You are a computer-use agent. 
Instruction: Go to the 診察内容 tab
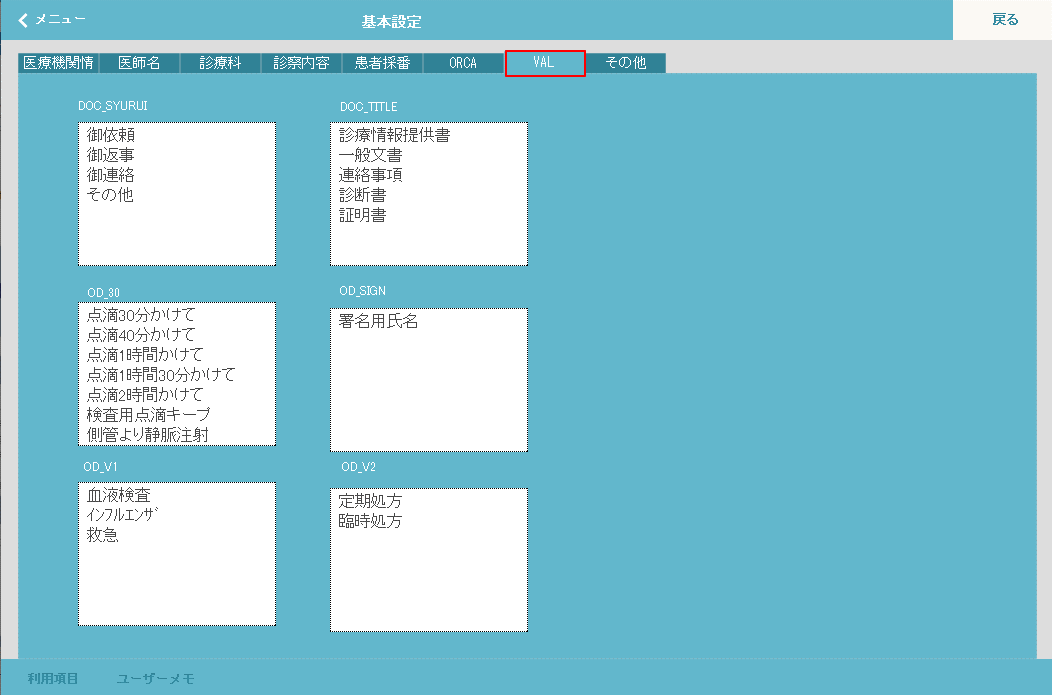[302, 63]
